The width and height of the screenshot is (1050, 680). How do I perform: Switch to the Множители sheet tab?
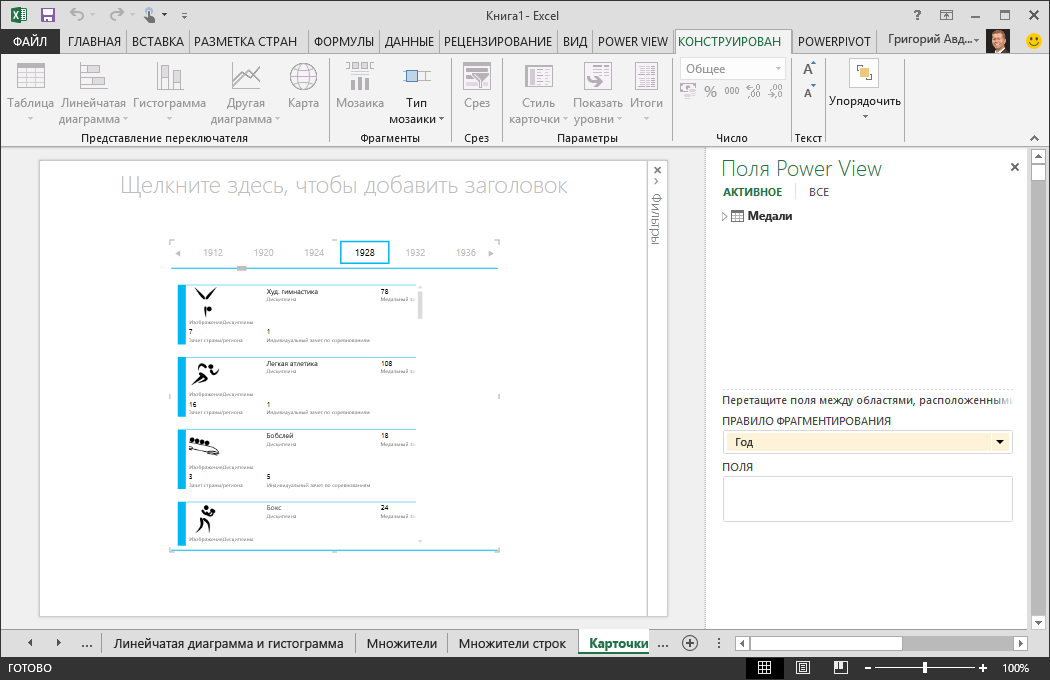(x=402, y=644)
